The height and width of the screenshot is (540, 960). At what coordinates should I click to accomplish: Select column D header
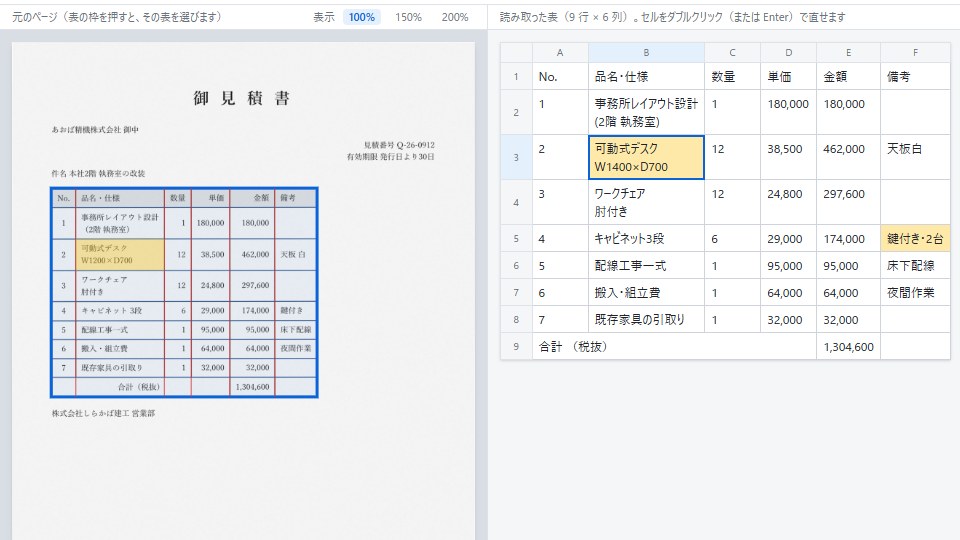click(789, 53)
